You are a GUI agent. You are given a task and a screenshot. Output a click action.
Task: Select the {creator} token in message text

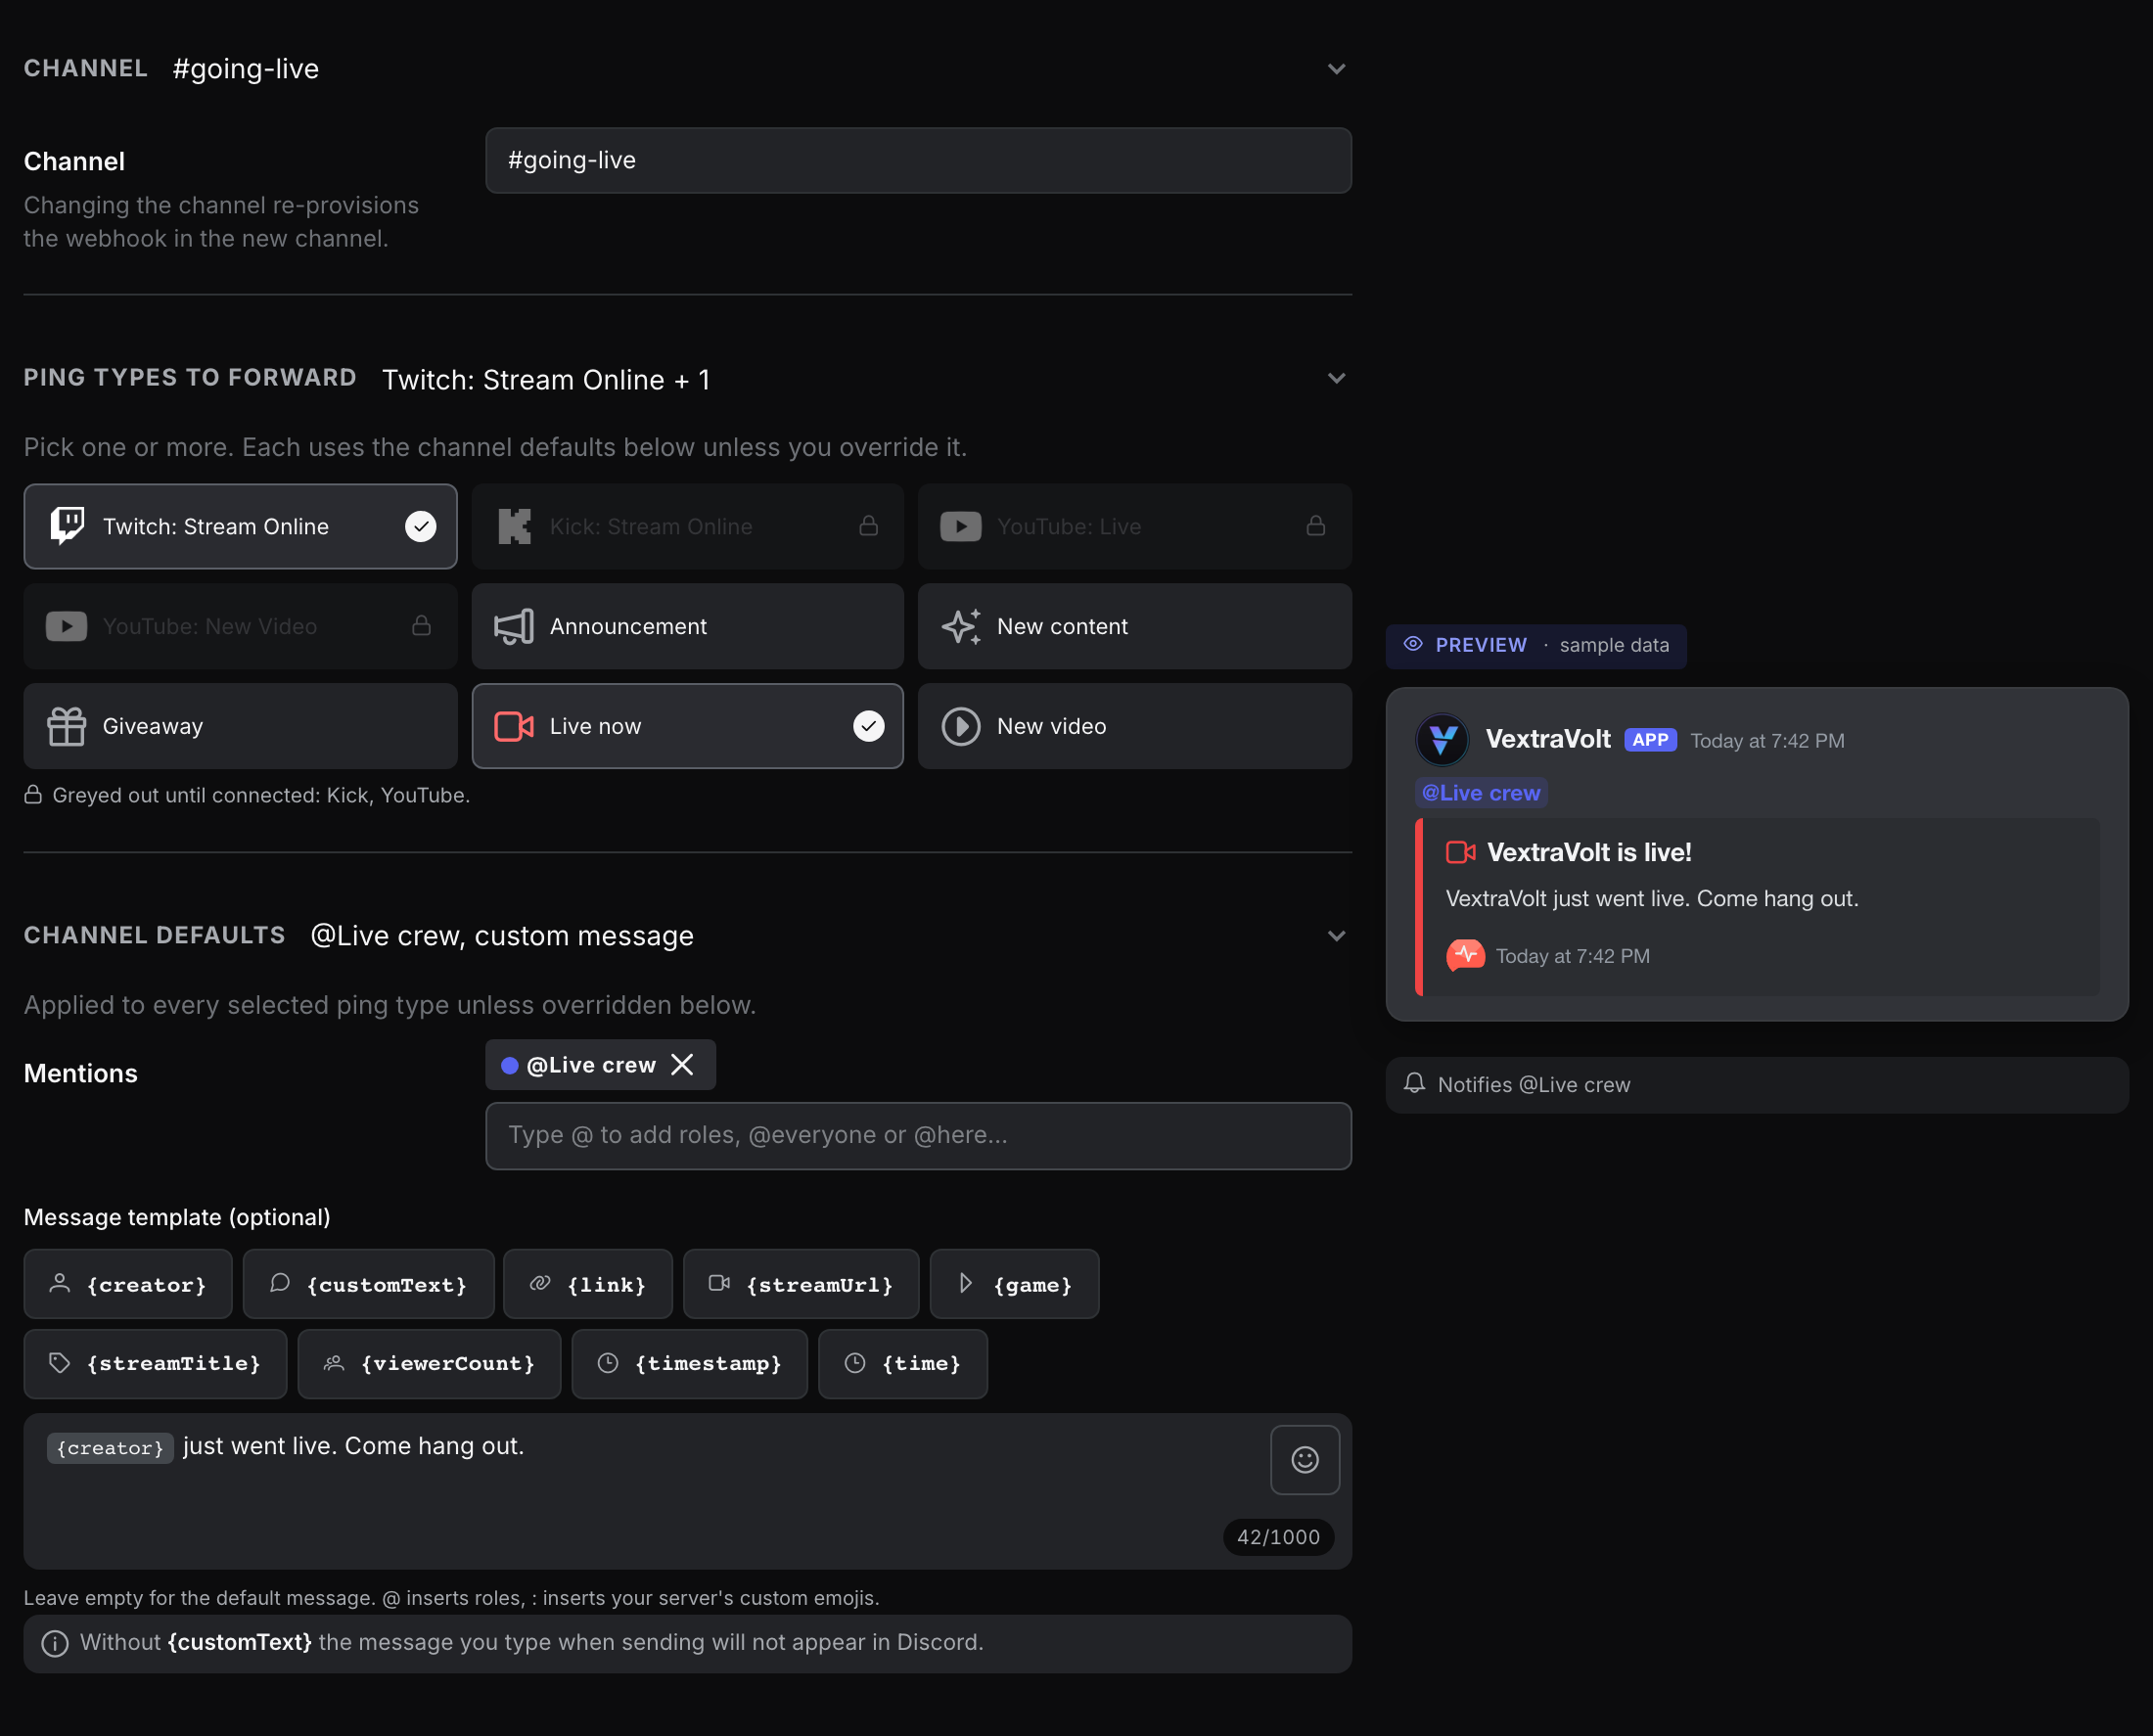pos(110,1448)
